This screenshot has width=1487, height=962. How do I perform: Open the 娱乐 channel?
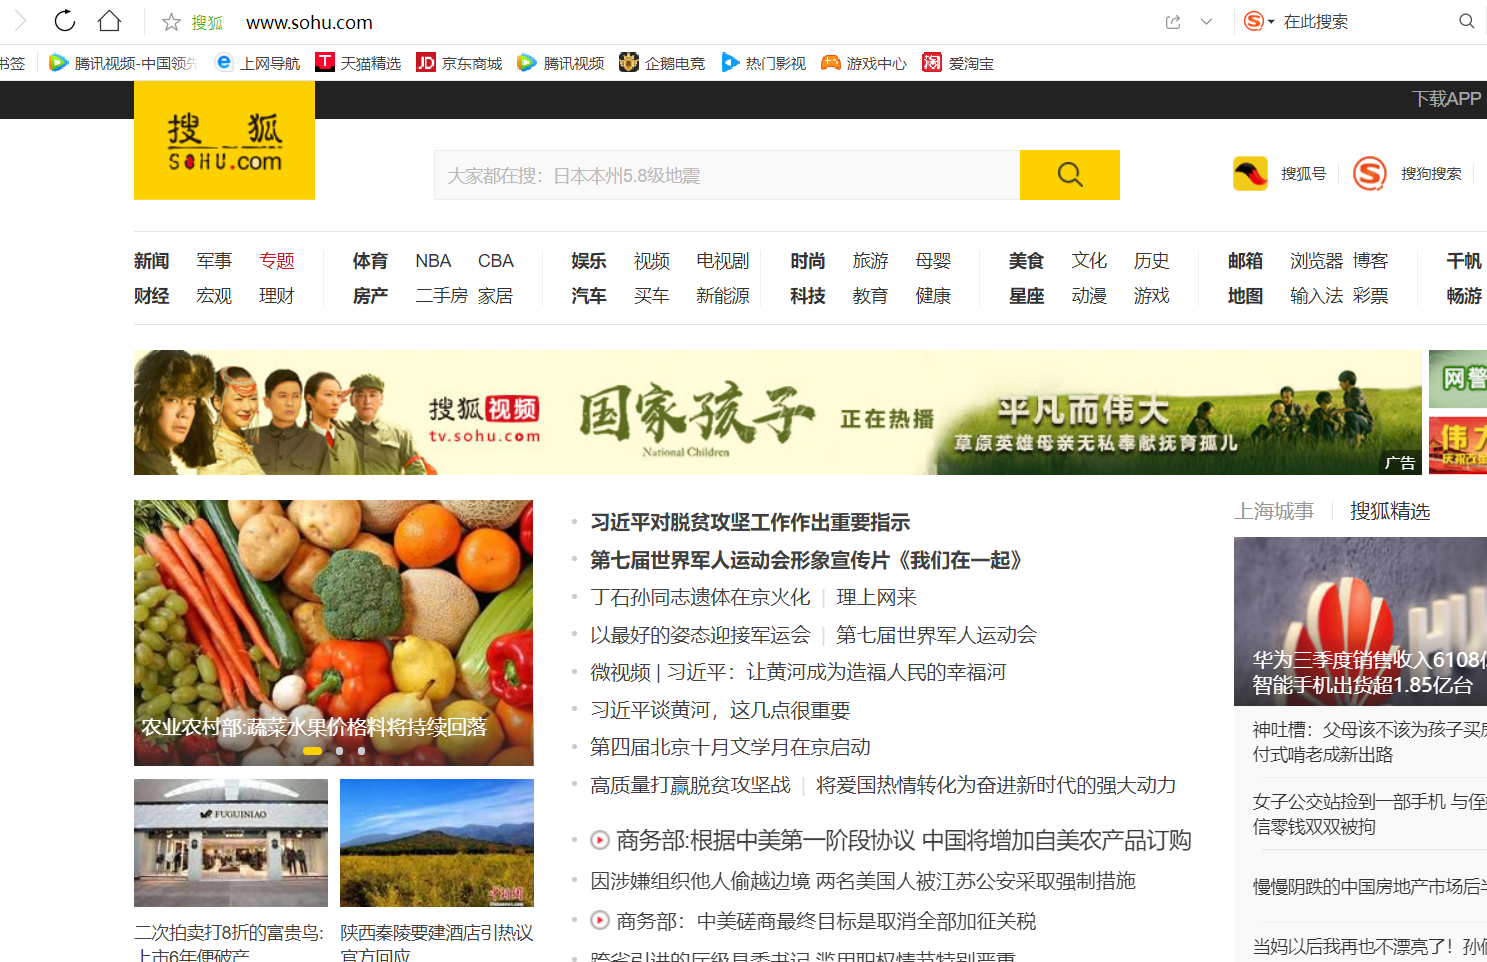(589, 261)
